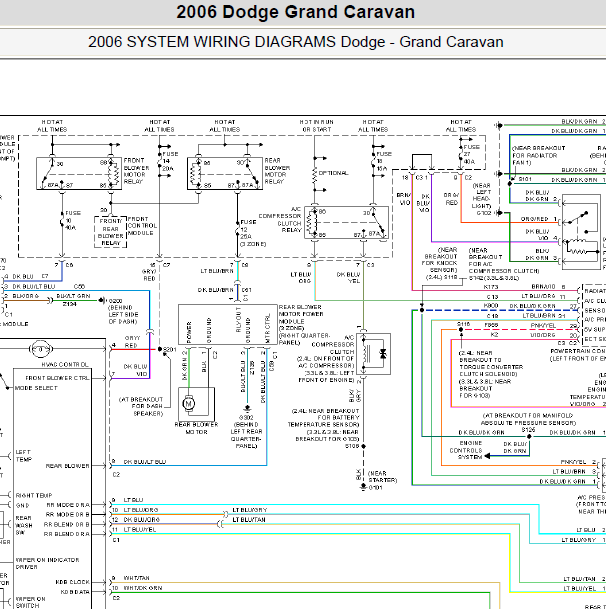
Task: Select the "BLK/GRY" wire label below compressor clutch
Action: [355, 395]
